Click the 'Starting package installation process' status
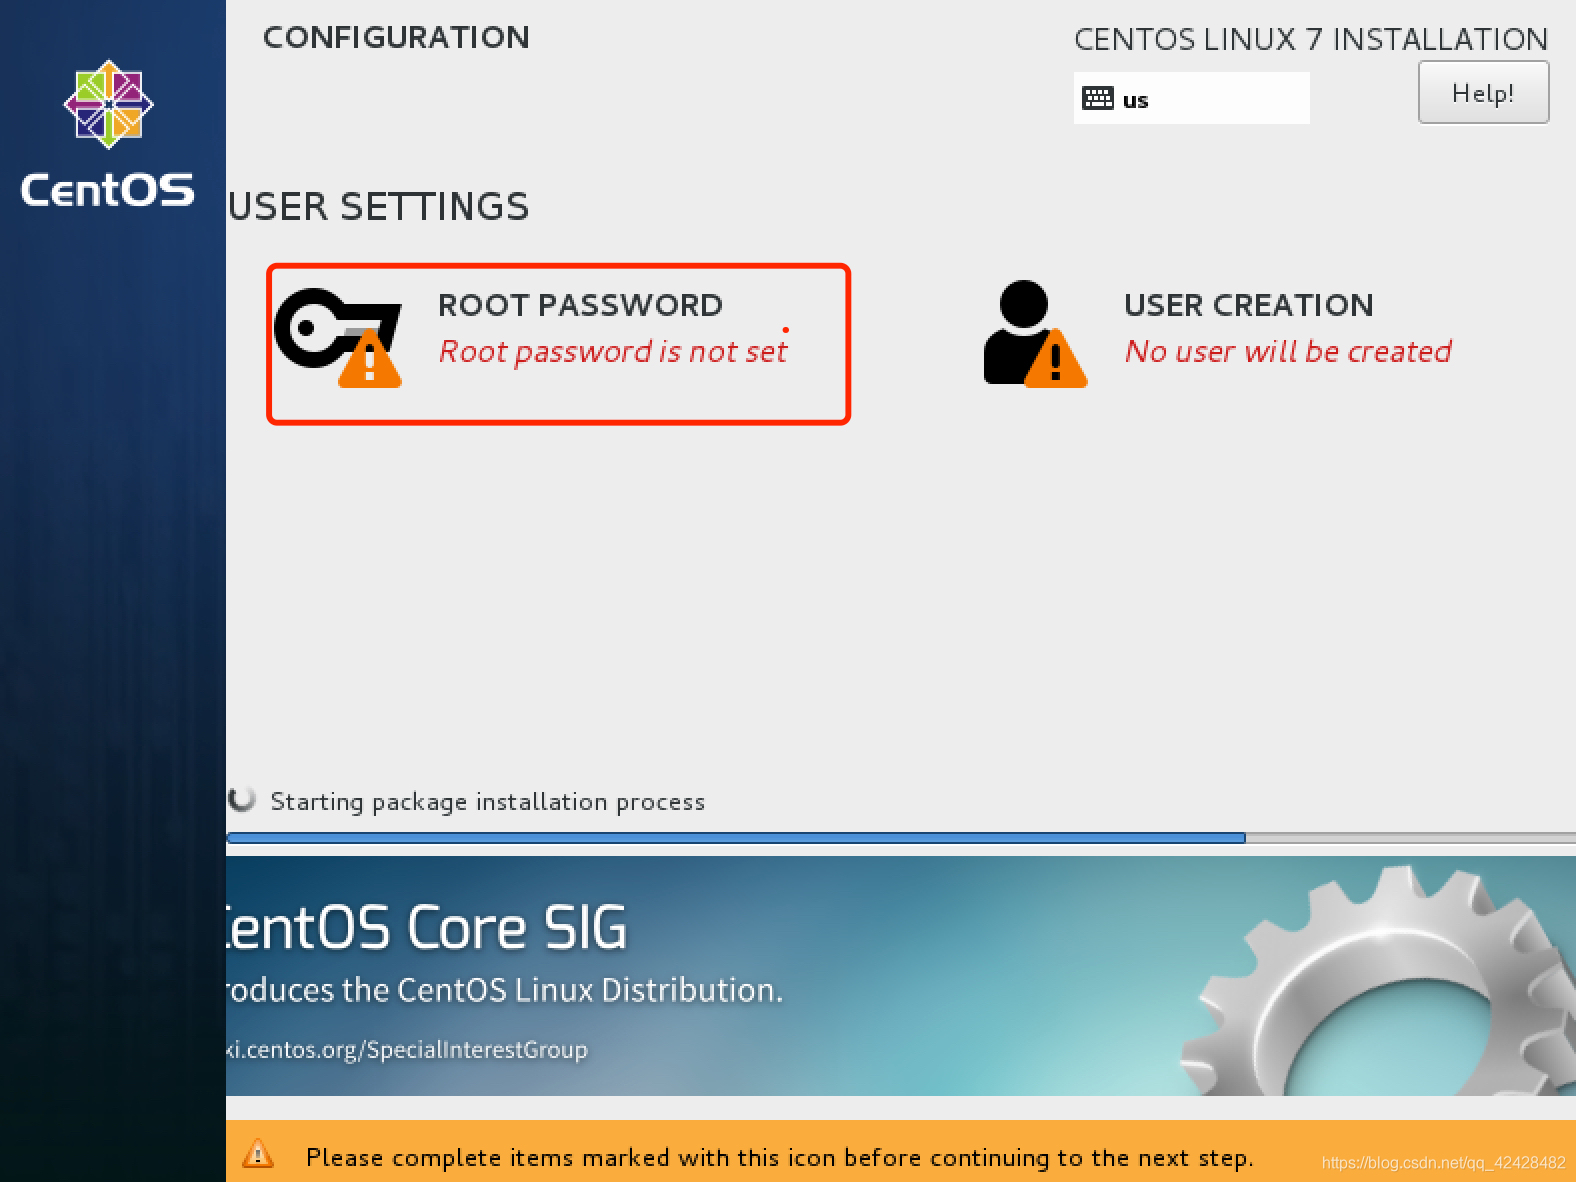 coord(488,802)
